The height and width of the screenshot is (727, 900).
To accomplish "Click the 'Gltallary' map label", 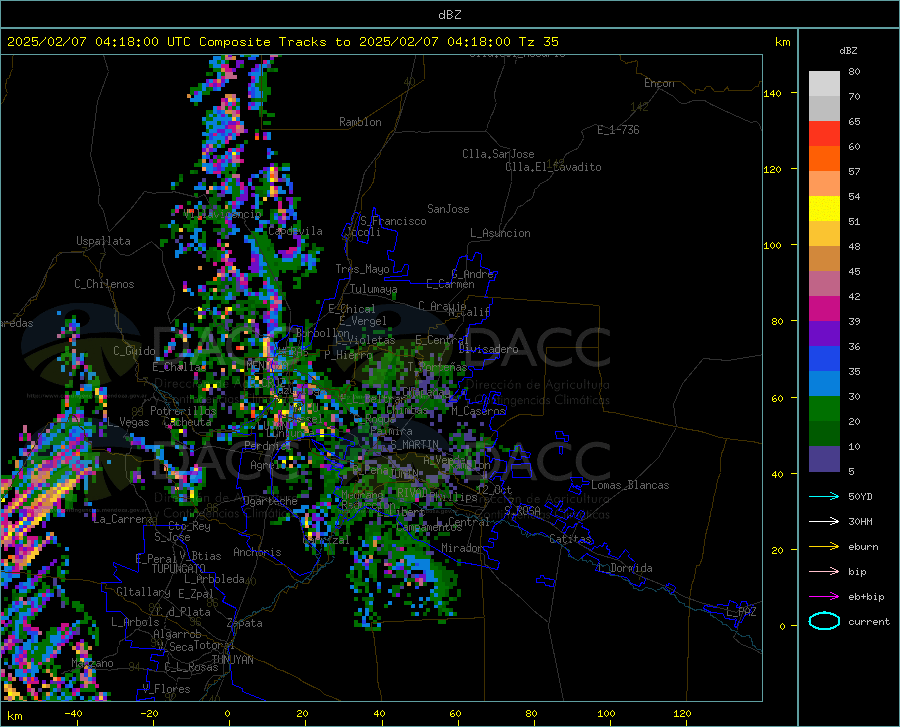I will [x=143, y=592].
